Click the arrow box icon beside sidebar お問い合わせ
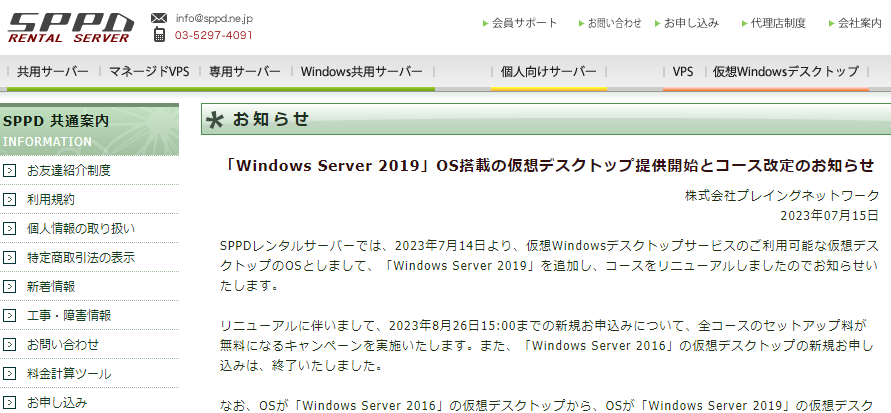Image resolution: width=891 pixels, height=413 pixels. (9, 344)
